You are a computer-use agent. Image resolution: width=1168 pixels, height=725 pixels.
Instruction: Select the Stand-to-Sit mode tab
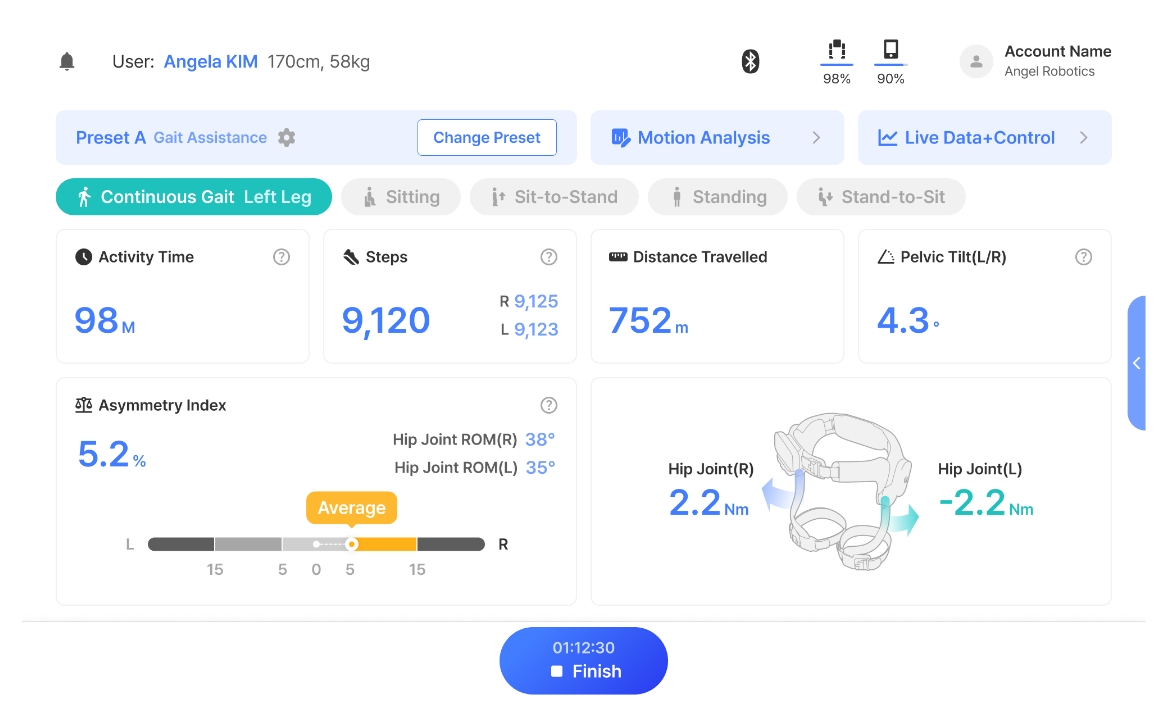(880, 197)
